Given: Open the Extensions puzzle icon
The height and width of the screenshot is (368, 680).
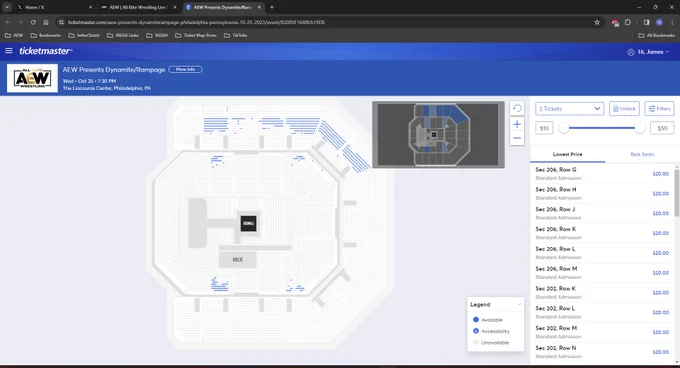Looking at the screenshot, I should coord(628,22).
